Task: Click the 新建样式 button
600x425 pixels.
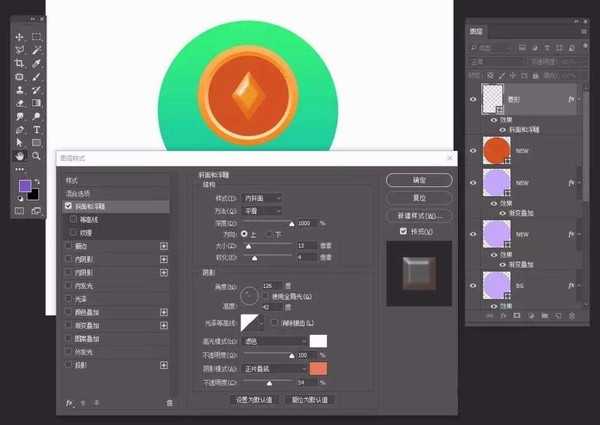Action: click(419, 215)
